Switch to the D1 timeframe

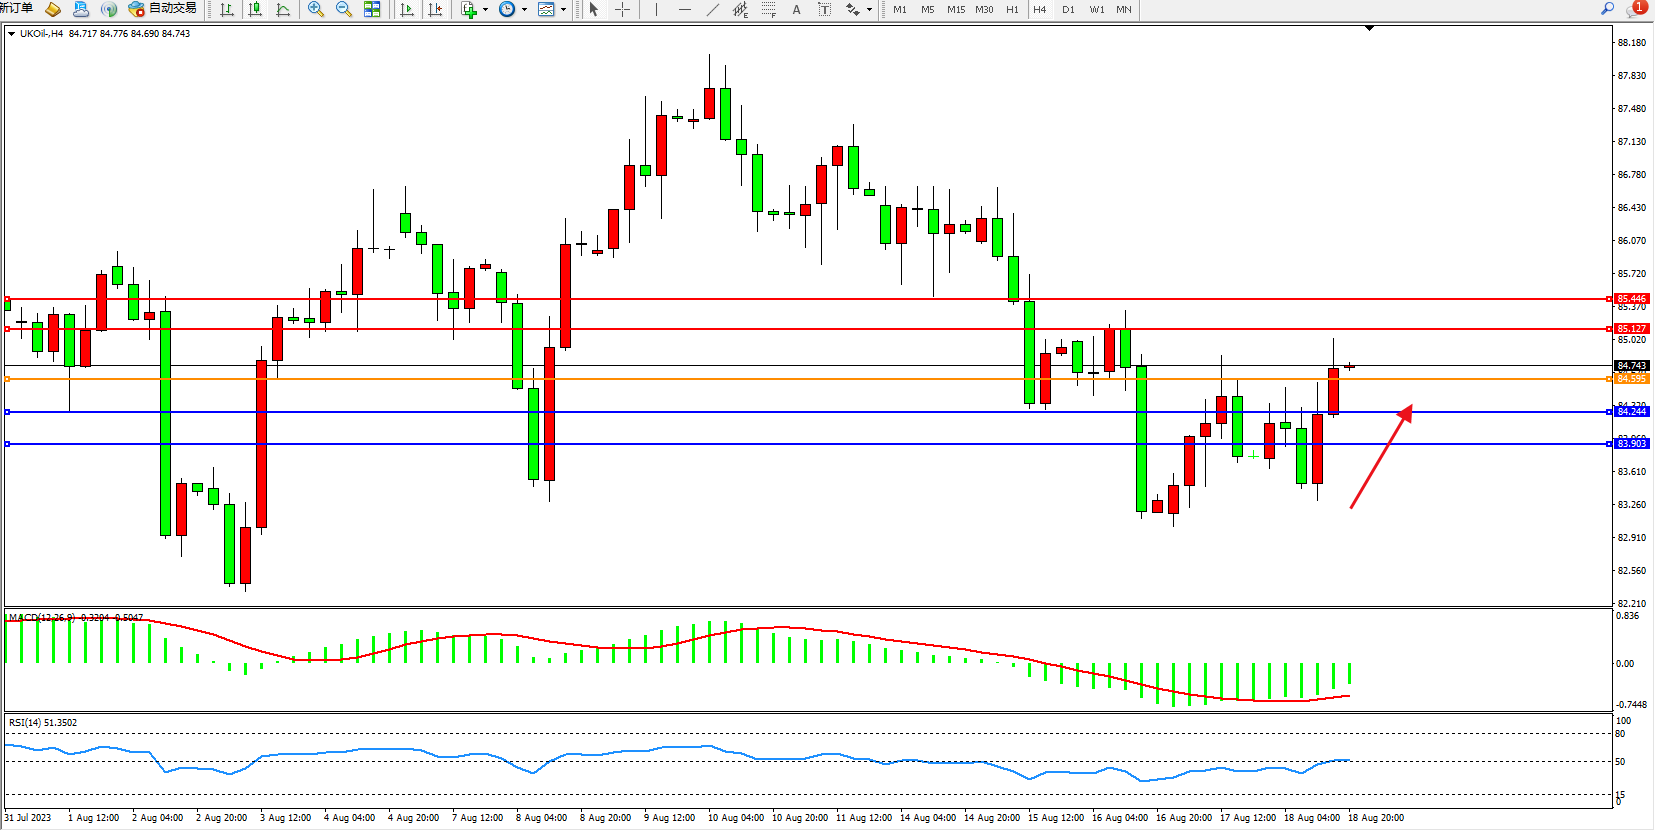(x=1068, y=9)
